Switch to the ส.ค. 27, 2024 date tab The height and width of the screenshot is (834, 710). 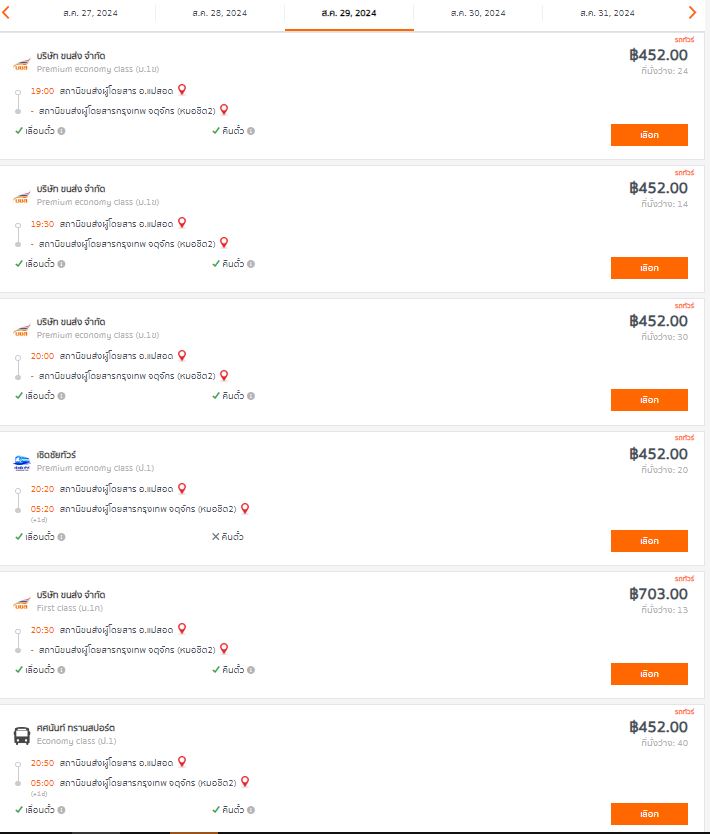point(90,13)
